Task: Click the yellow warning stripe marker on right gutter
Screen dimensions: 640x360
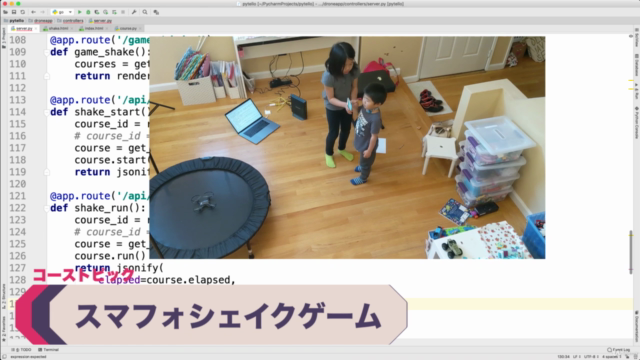Action: pyautogui.click(x=631, y=80)
